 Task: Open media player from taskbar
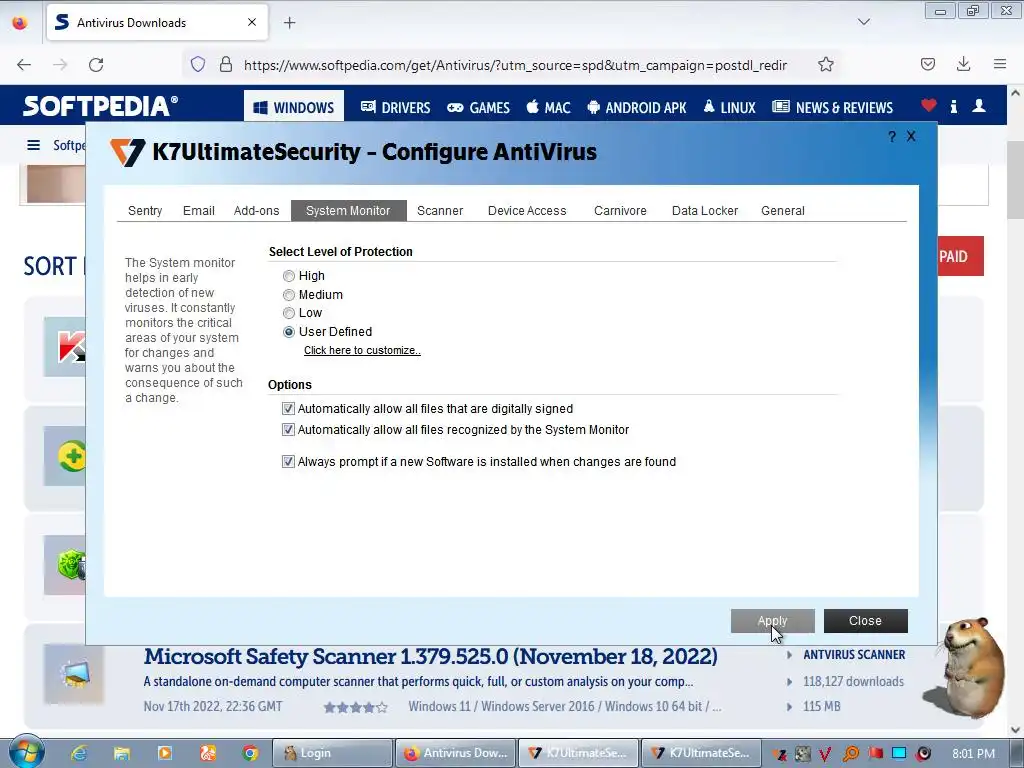165,753
